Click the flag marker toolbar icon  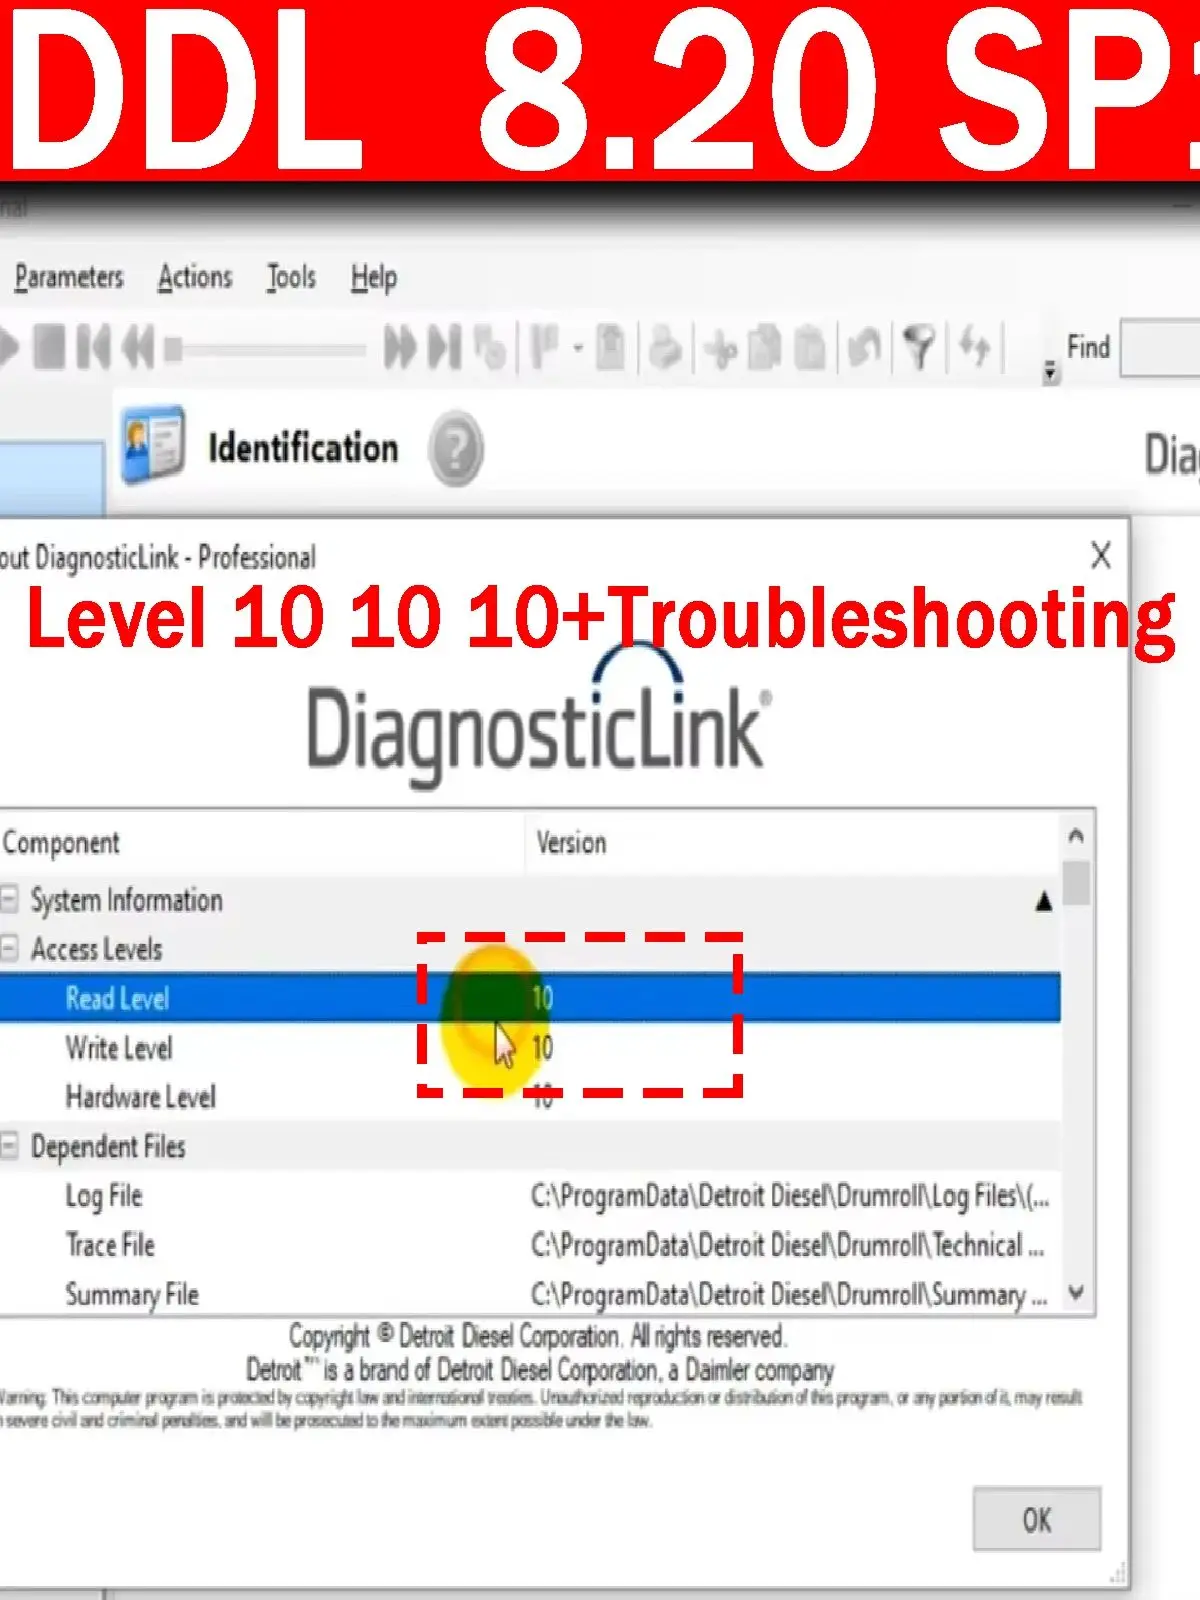[x=543, y=348]
